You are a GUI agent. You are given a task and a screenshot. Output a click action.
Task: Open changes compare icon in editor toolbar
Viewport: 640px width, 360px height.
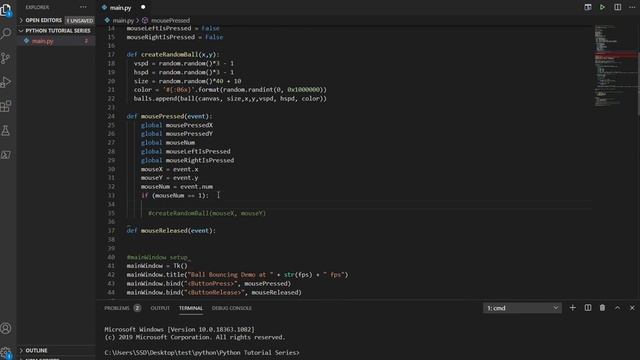(588, 7)
